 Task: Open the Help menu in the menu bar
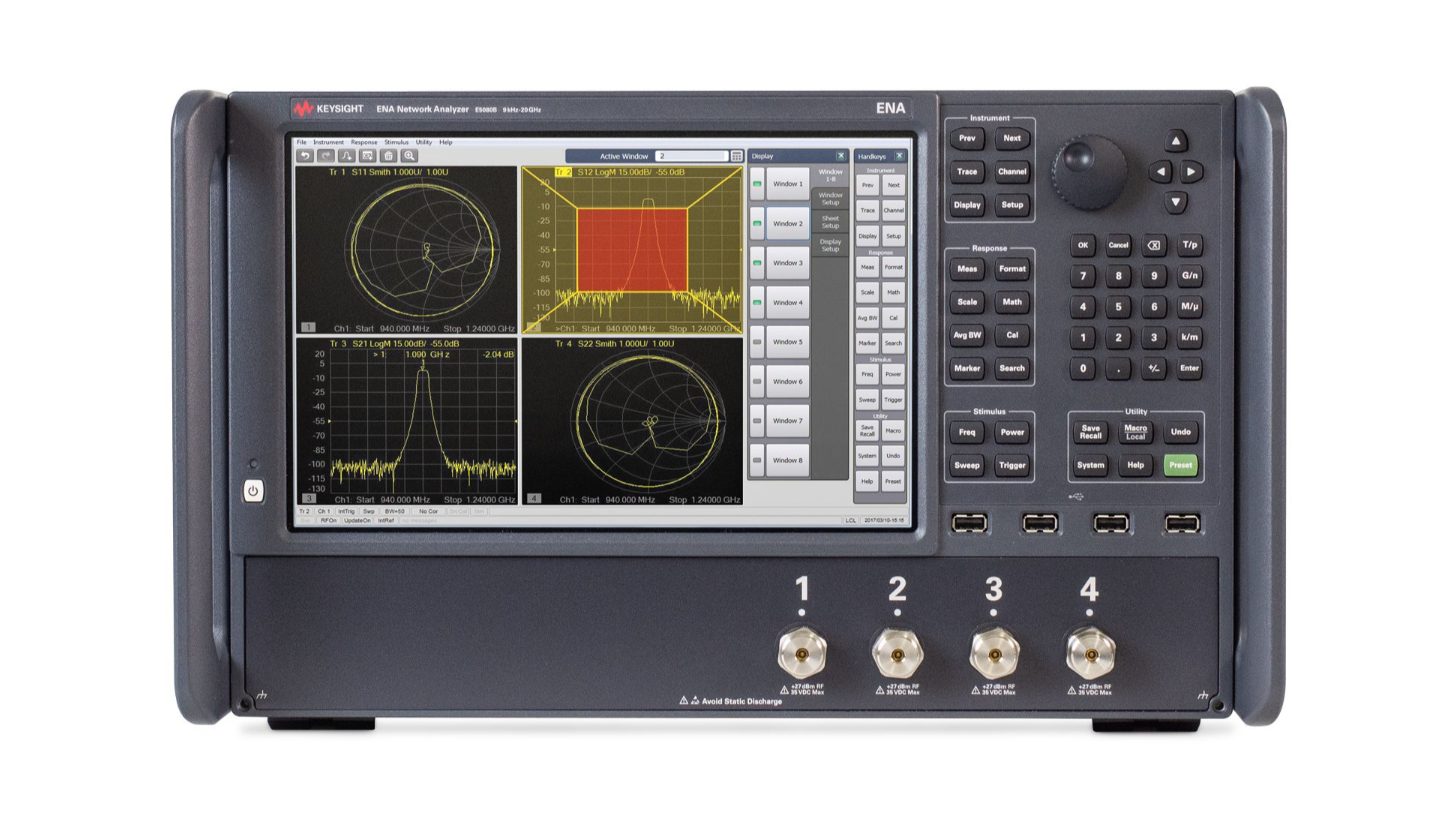tap(446, 142)
